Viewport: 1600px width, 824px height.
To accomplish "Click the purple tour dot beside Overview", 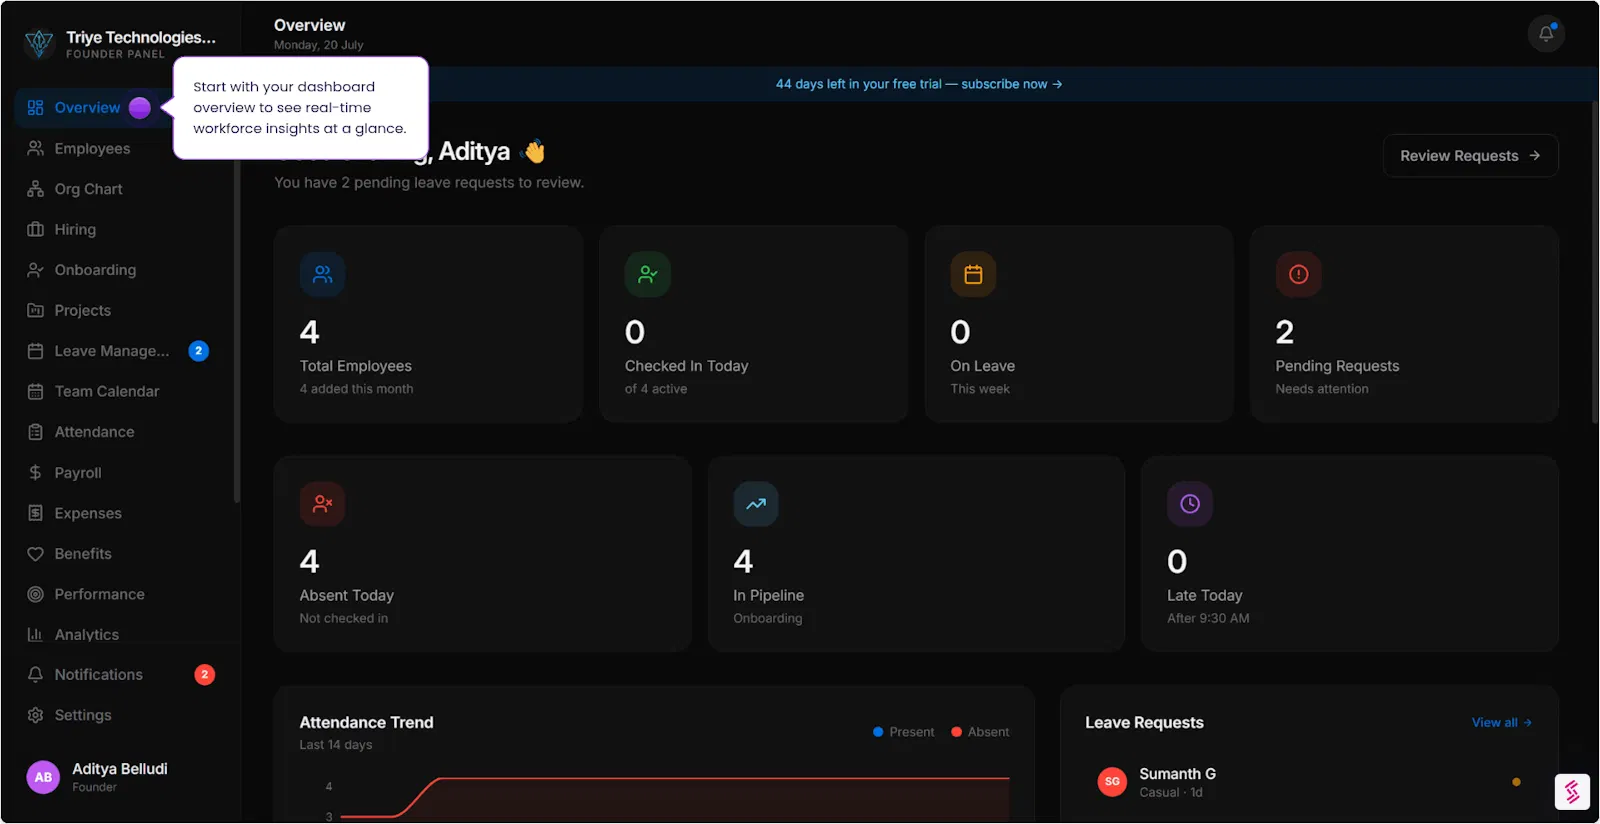I will pyautogui.click(x=140, y=108).
